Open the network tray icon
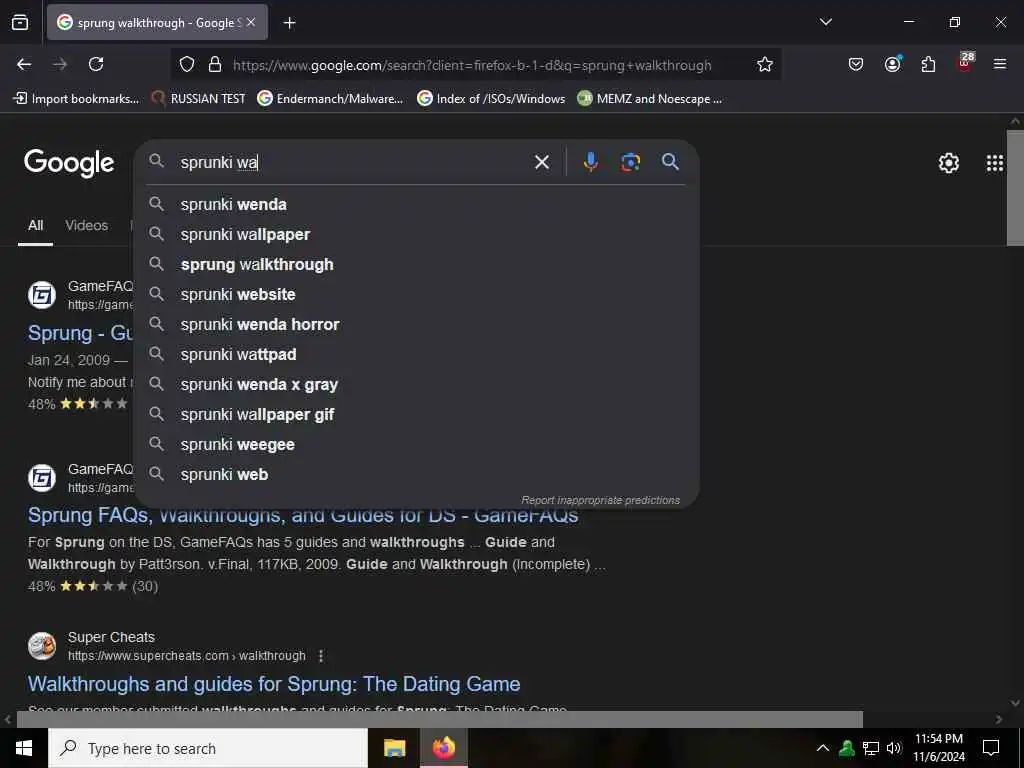This screenshot has height=768, width=1024. click(x=871, y=748)
